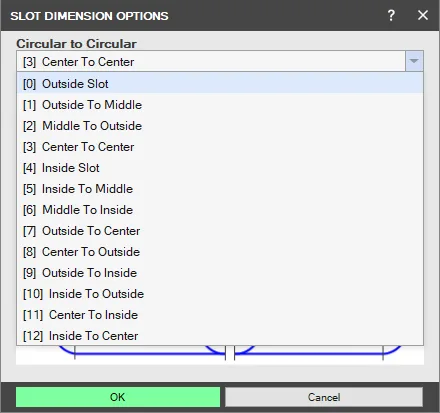Pick [11] Center To Inside
This screenshot has height=413, width=440.
(x=220, y=315)
